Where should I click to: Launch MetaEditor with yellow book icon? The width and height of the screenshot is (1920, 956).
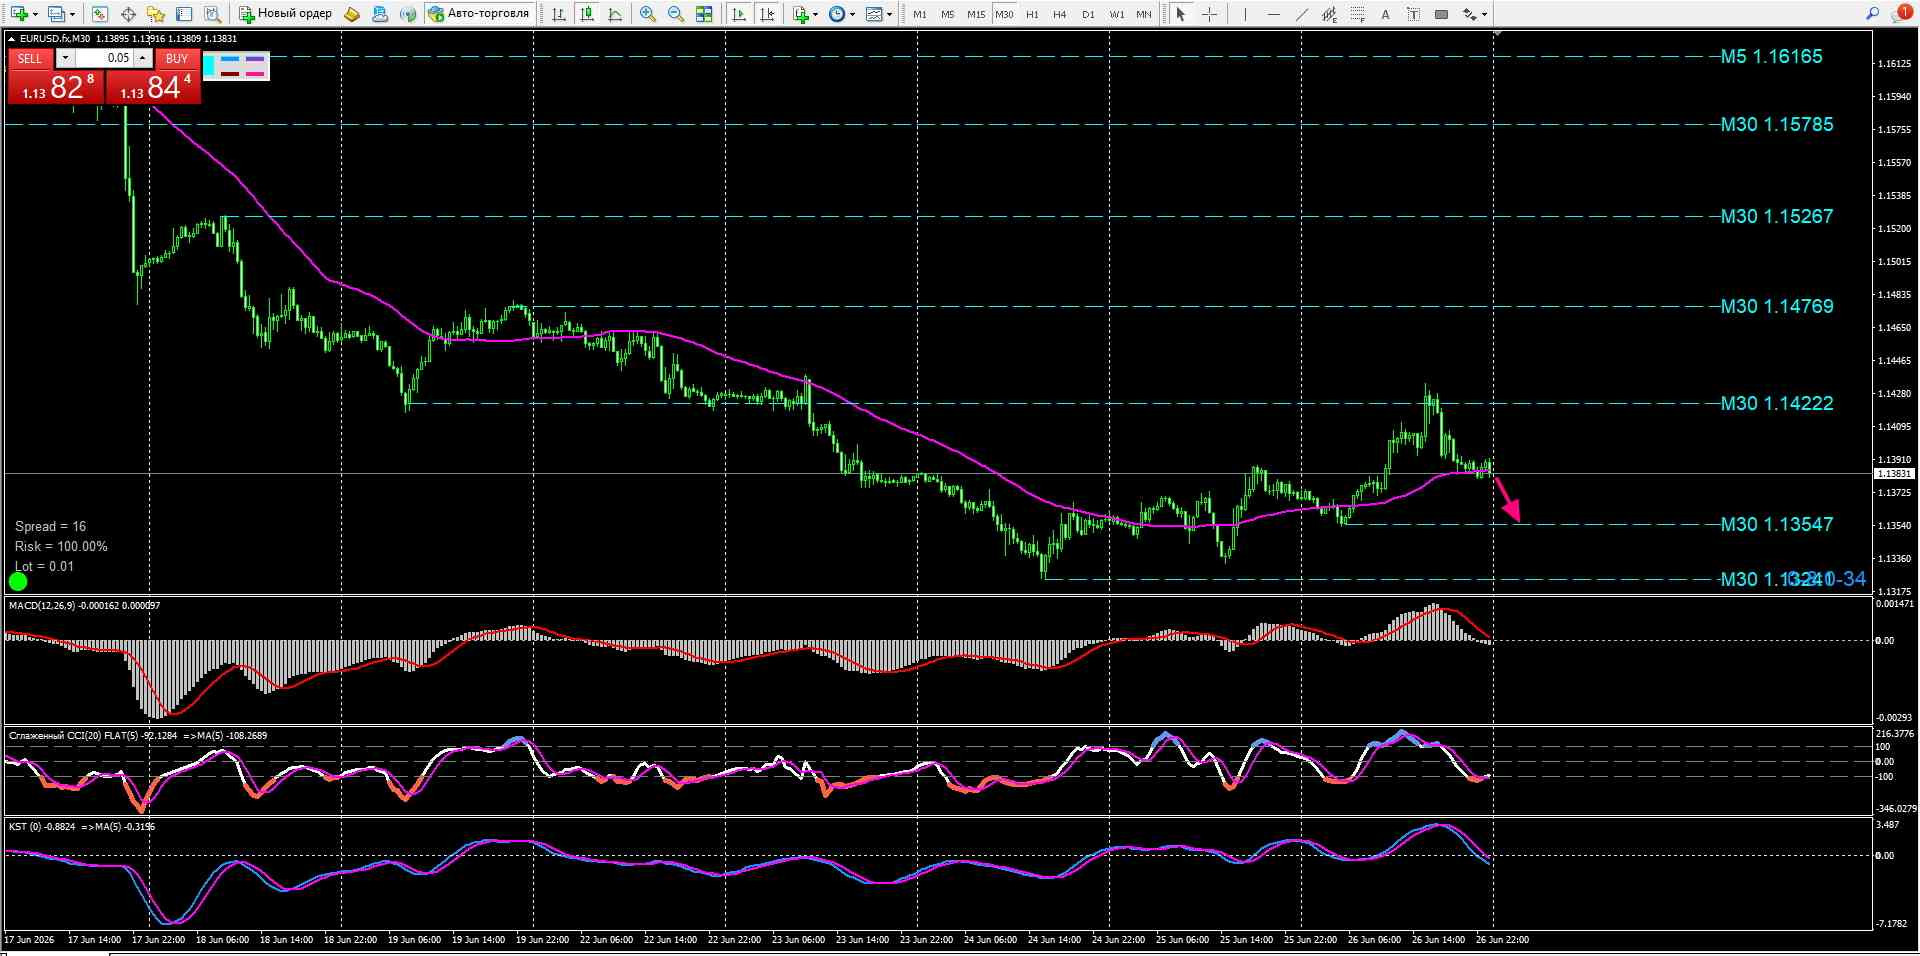coord(352,14)
